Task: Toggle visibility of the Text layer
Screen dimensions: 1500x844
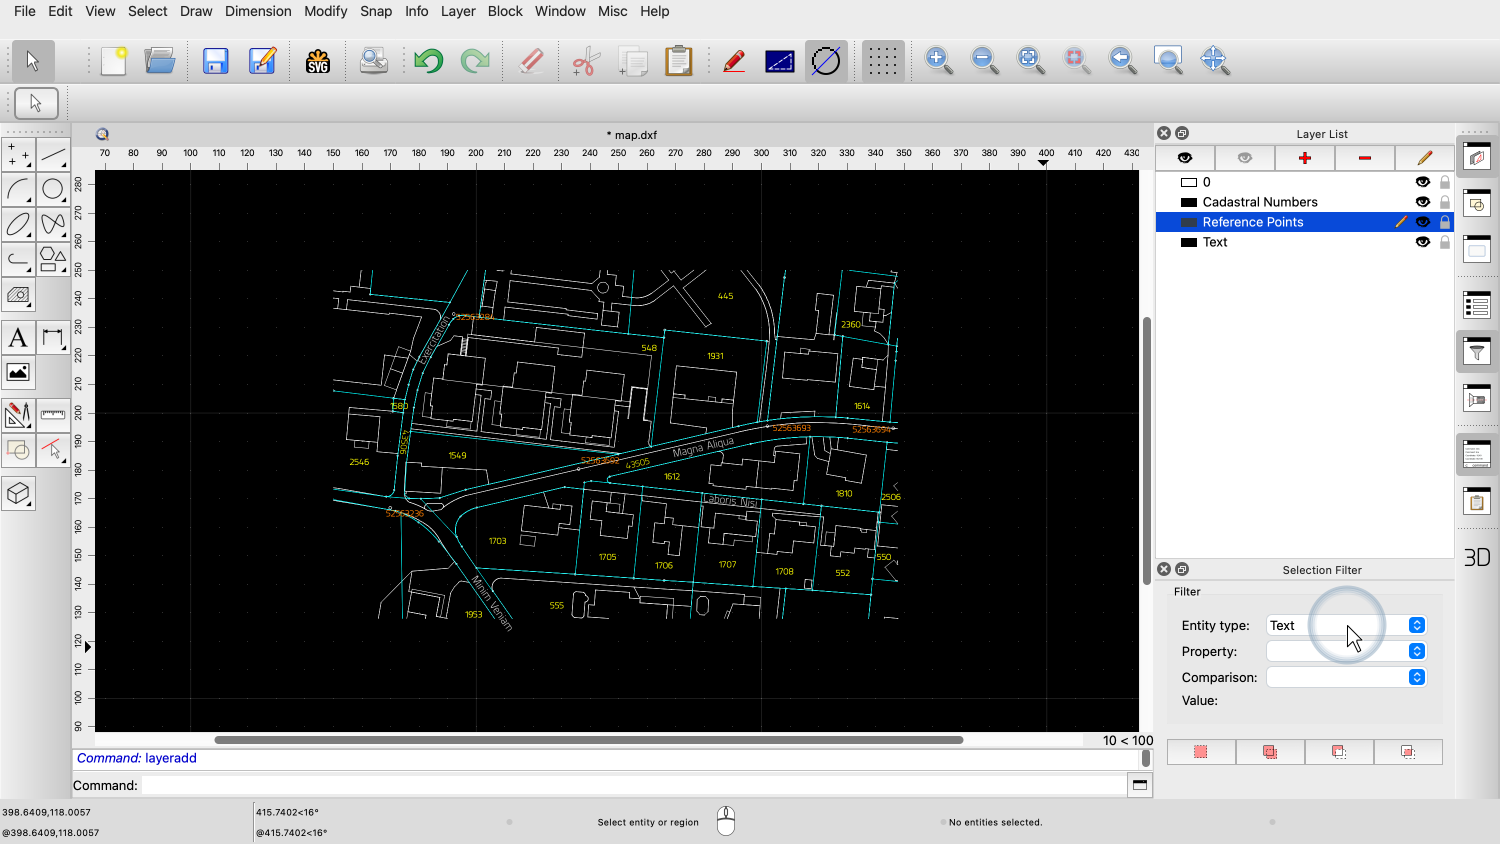Action: coord(1422,242)
